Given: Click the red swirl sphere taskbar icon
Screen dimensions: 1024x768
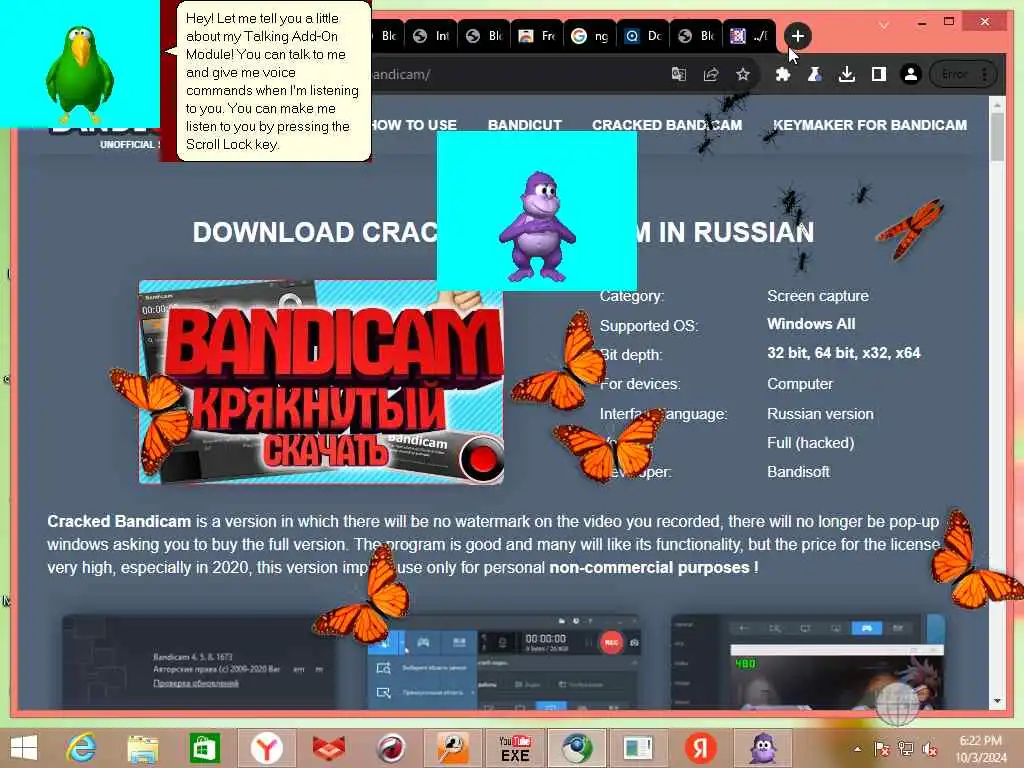Looking at the screenshot, I should pos(391,748).
